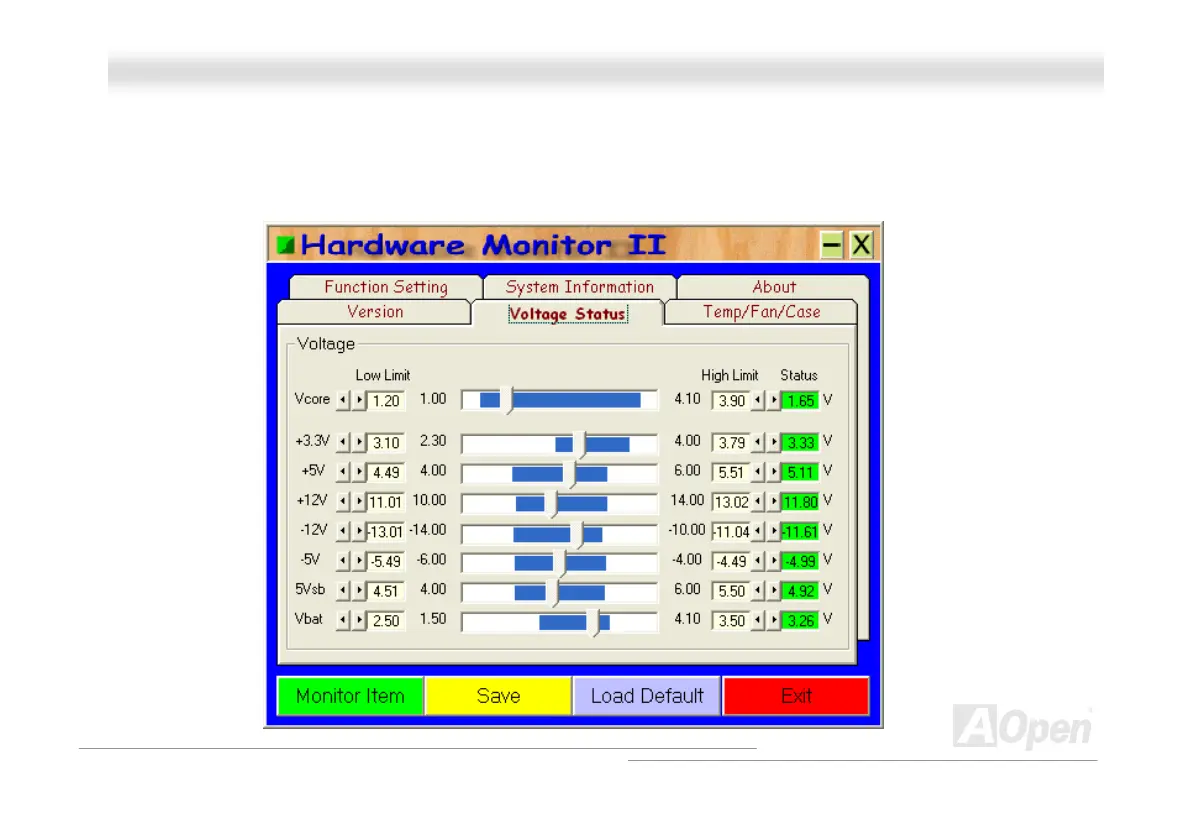Decrease the +5V high limit with the left arrow
Screen dimensions: 1190x821
[x=757, y=472]
